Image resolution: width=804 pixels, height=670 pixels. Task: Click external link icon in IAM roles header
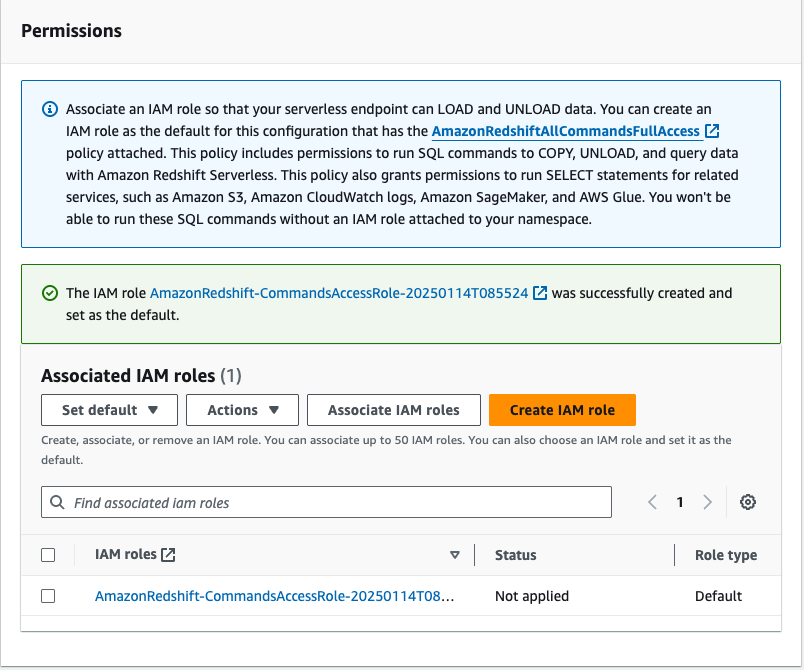coord(168,555)
